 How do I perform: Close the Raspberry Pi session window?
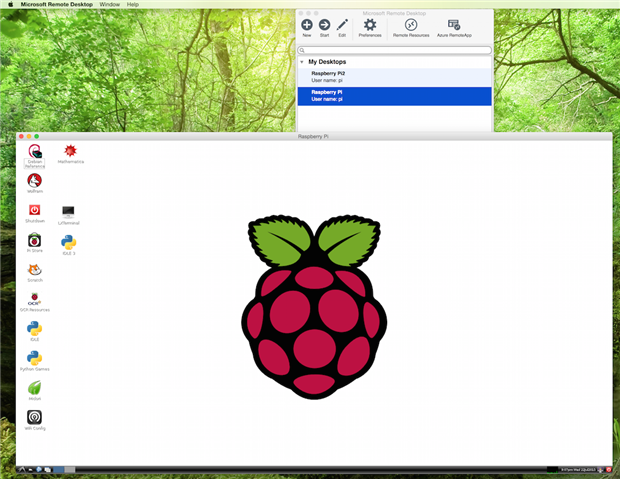(21, 136)
